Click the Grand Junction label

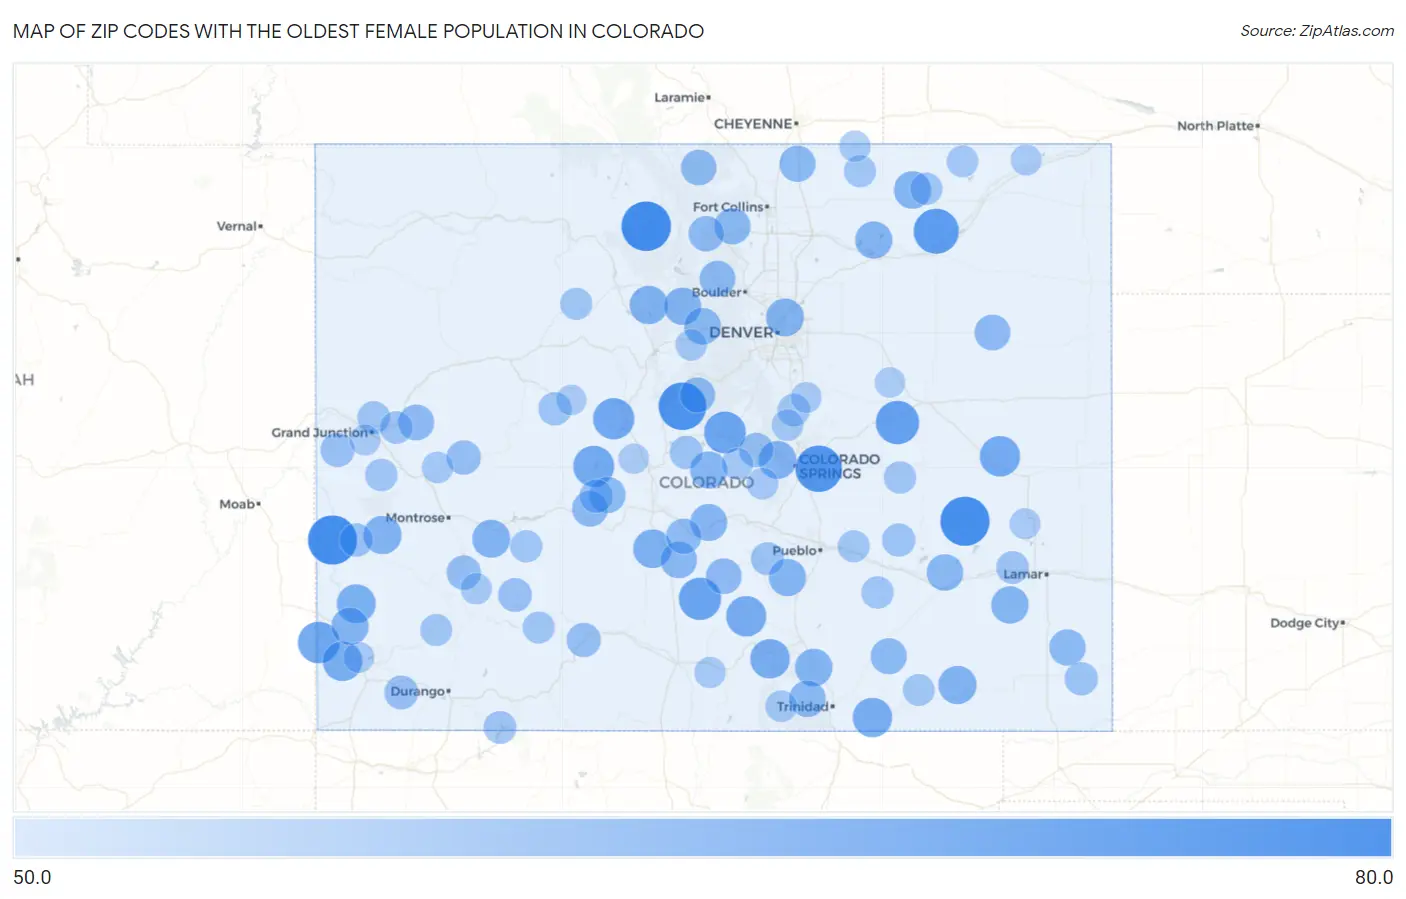(322, 432)
